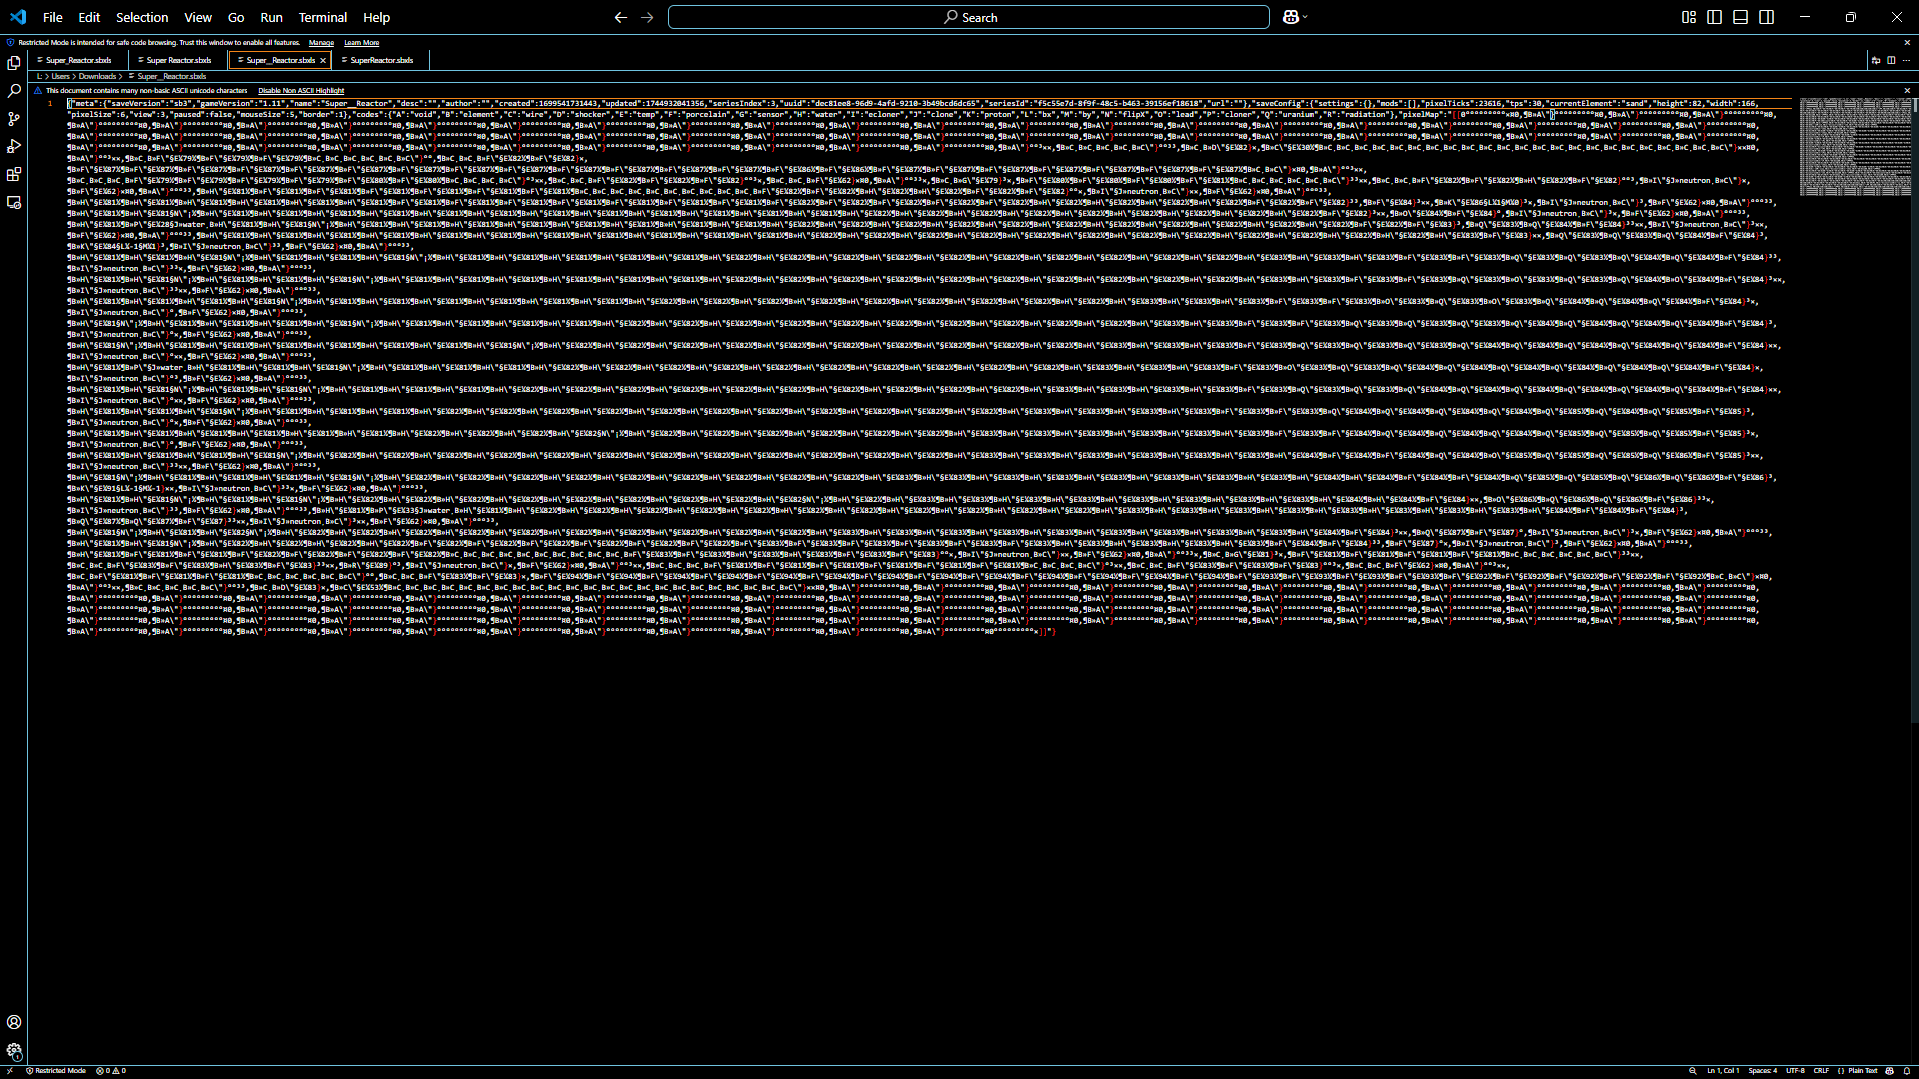Click the Restricted Mode status bar button
Screen dimensions: 1919x1079
[56, 1071]
